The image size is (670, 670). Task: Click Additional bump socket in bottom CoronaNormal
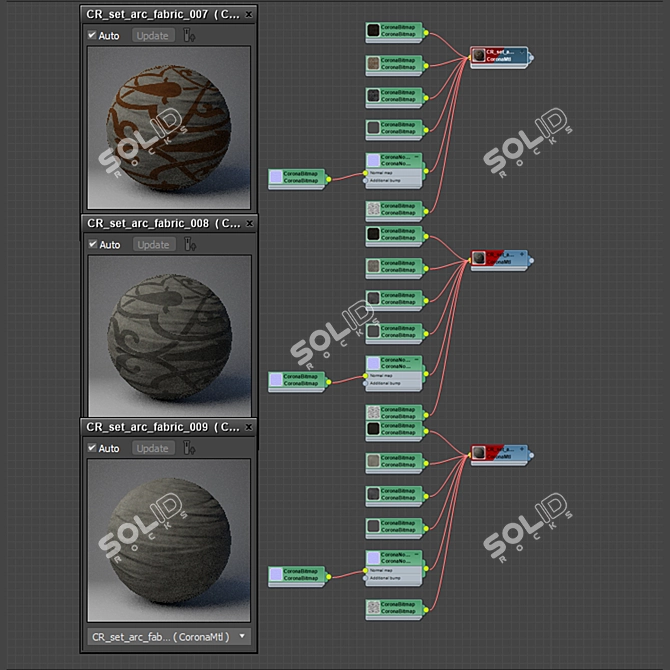click(365, 578)
